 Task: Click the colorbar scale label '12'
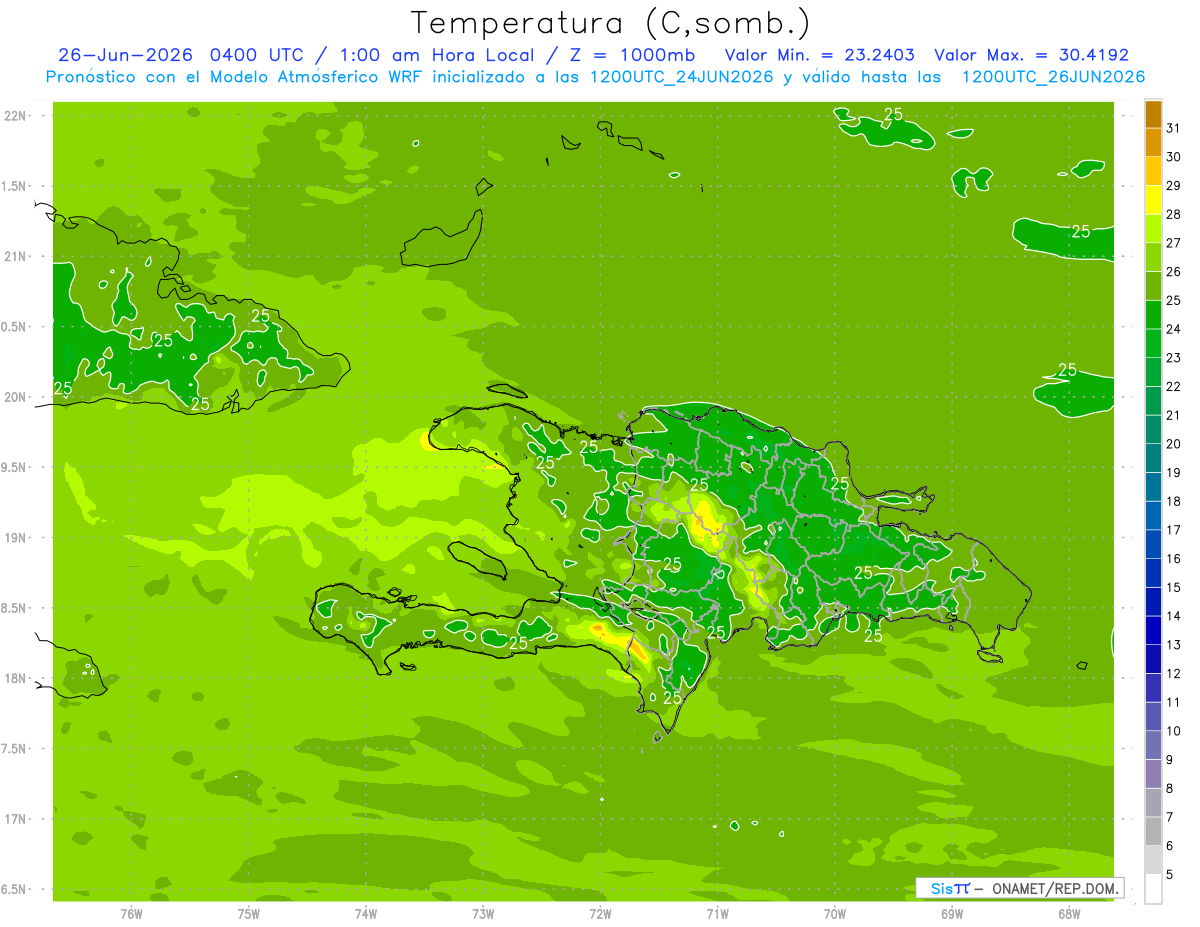(x=1173, y=674)
